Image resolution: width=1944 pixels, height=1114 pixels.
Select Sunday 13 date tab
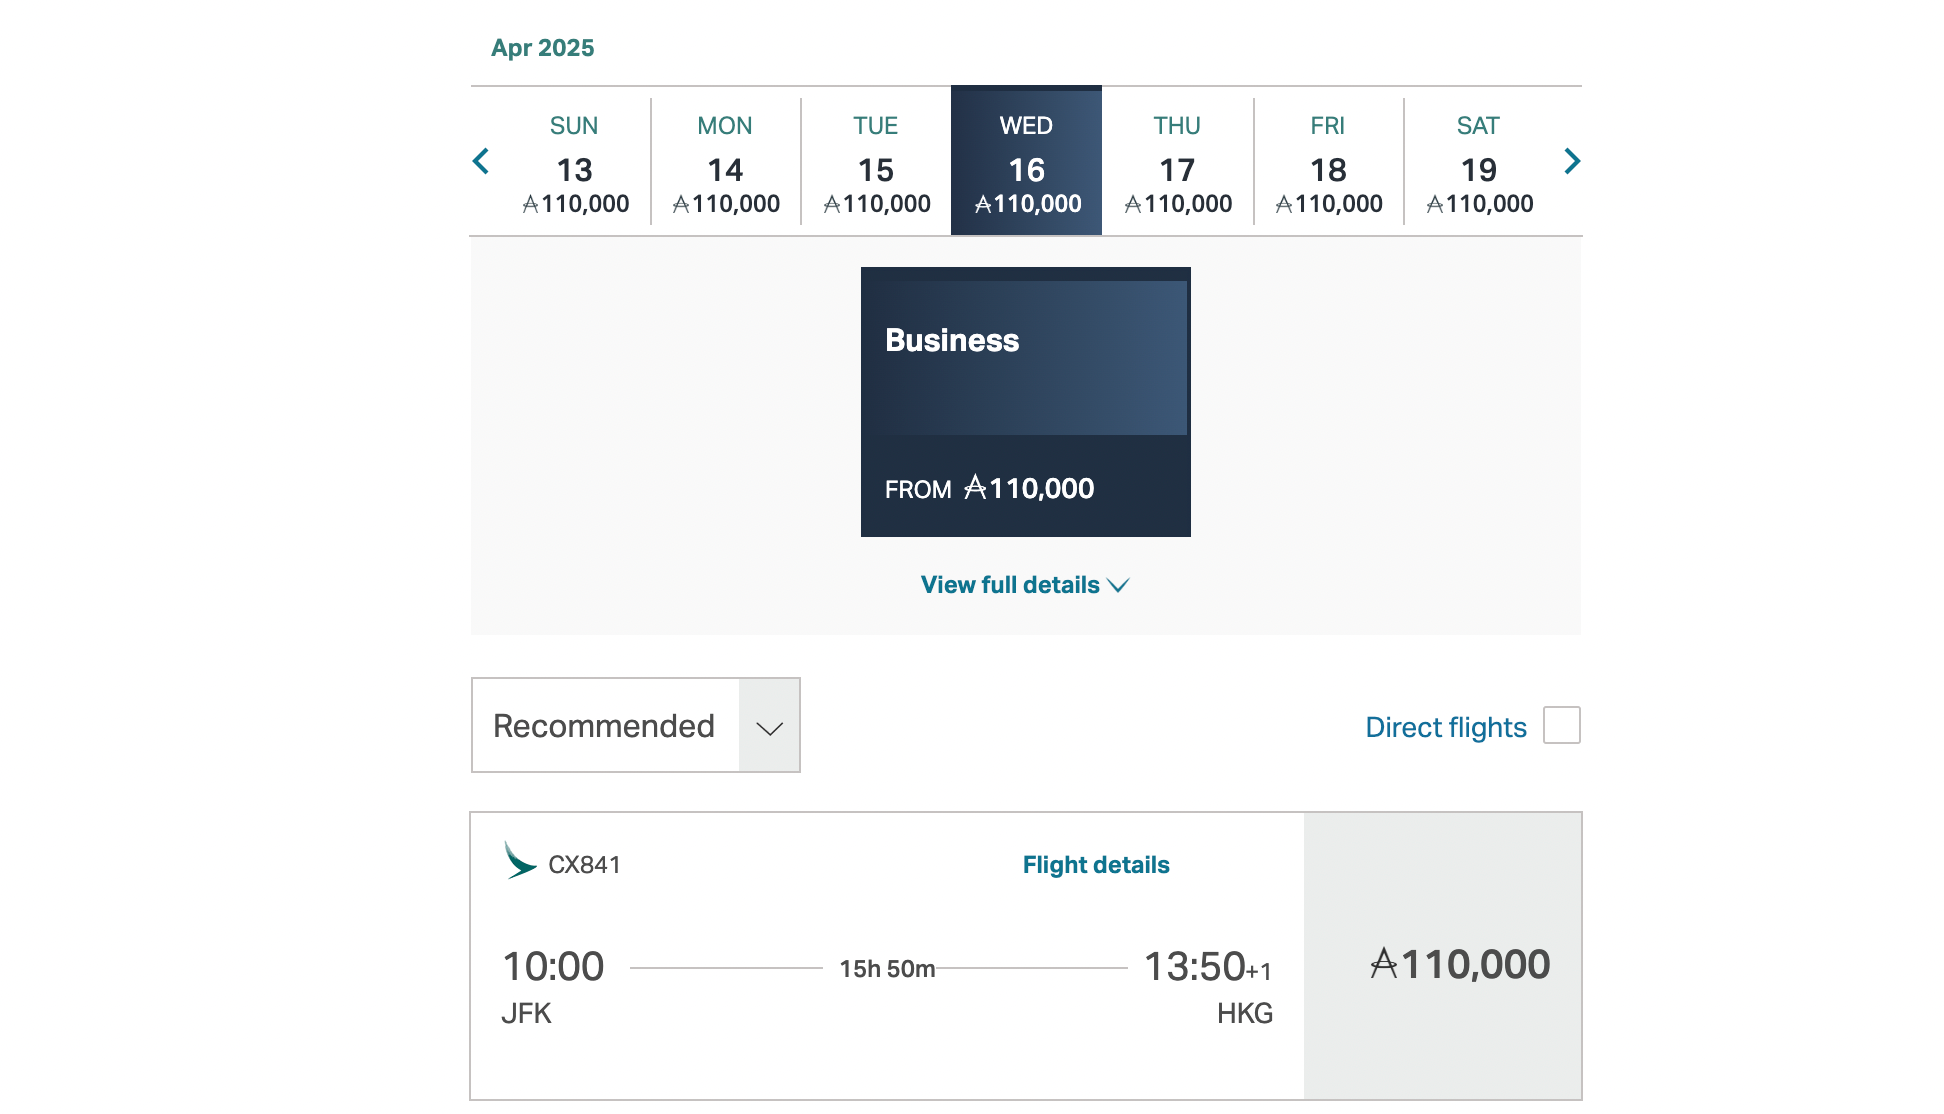575,163
